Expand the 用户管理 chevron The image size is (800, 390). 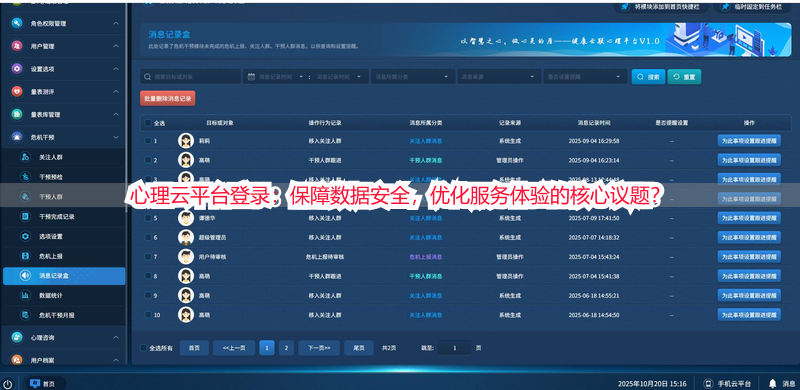116,46
